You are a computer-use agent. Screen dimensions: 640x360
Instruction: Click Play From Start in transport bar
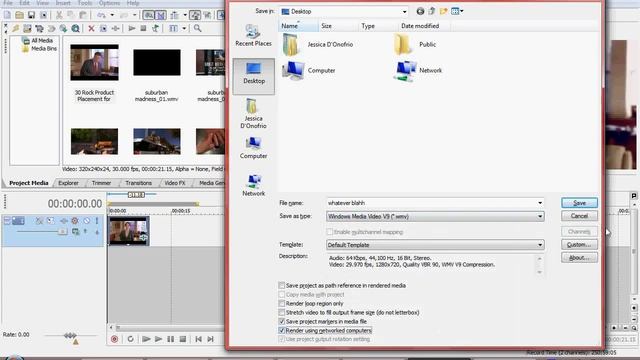146,339
